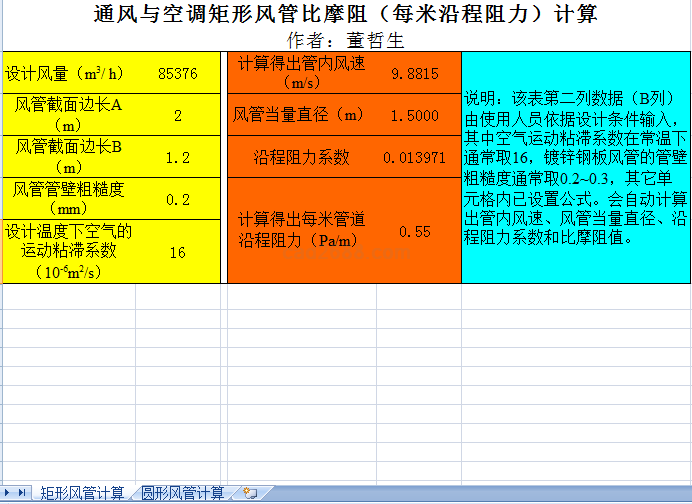This screenshot has width=692, height=504.
Task: Click the next sheet navigation arrow
Action: tap(8, 493)
